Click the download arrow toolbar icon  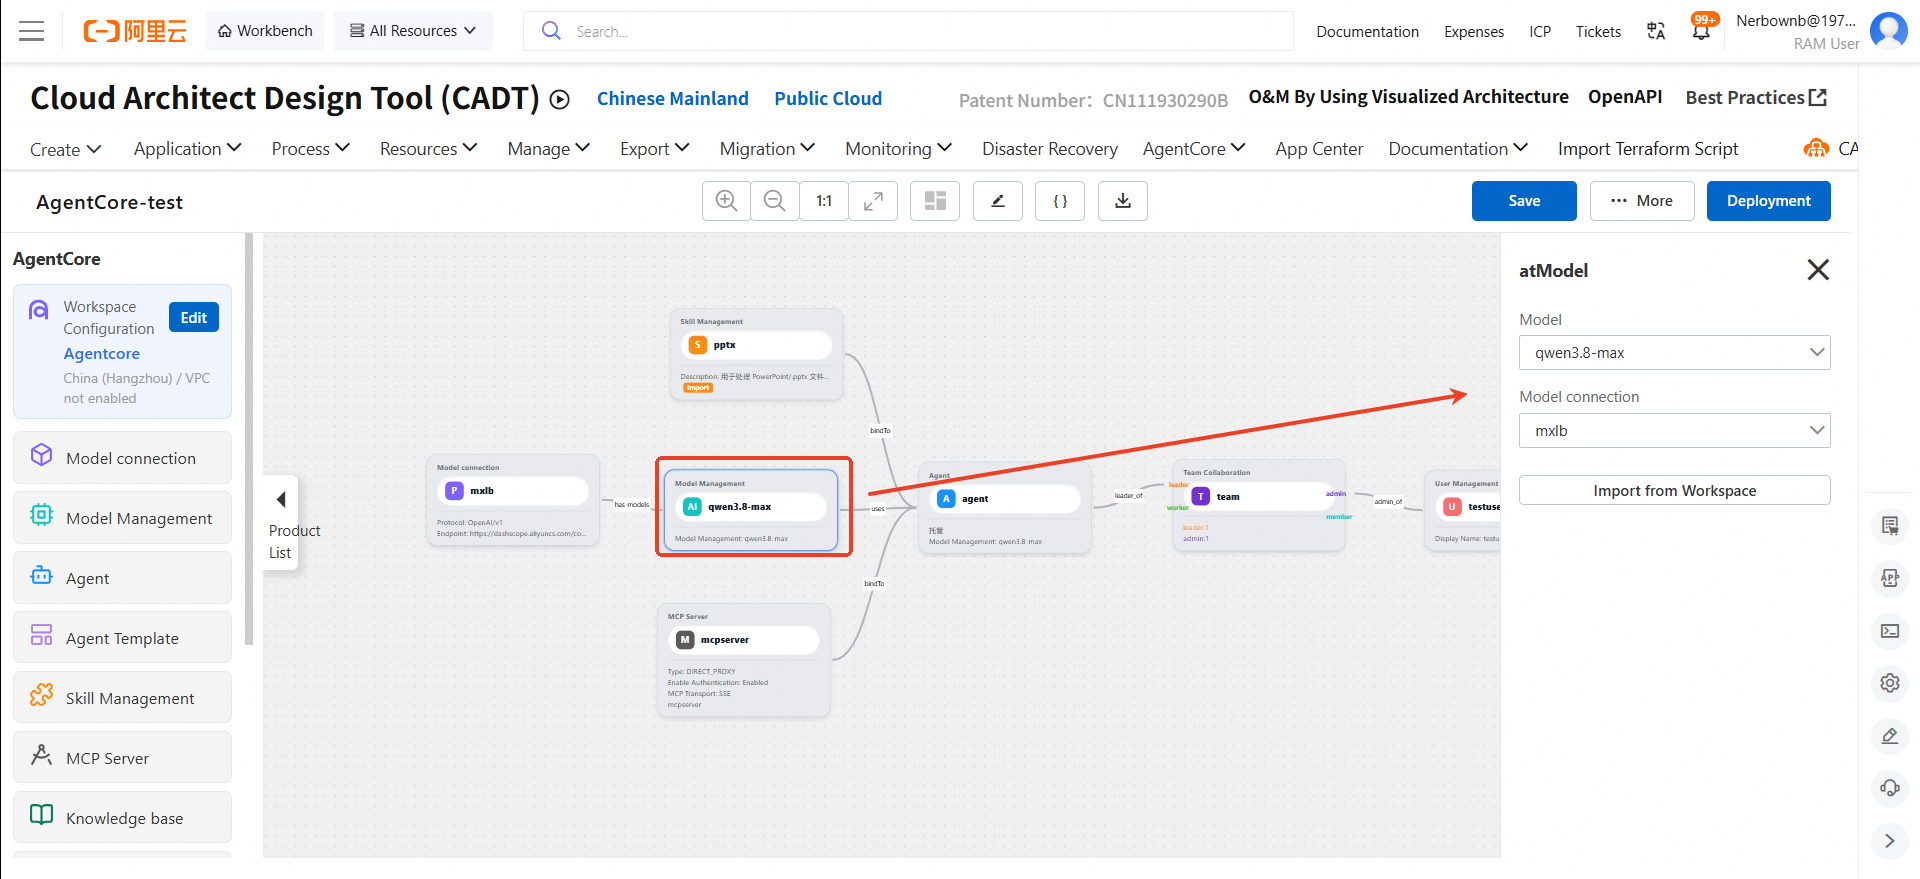[1123, 201]
